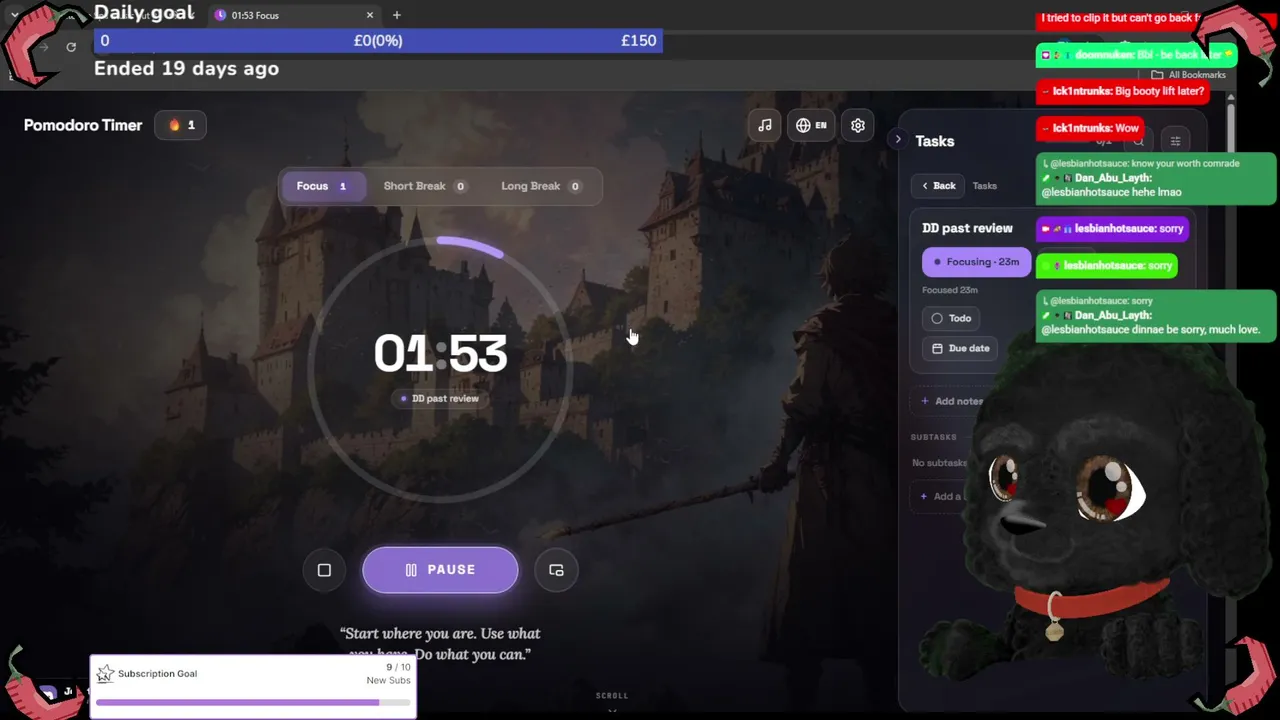
Task: Click the Ick1ntrunks 'Wow' chat message
Action: [x=1090, y=128]
